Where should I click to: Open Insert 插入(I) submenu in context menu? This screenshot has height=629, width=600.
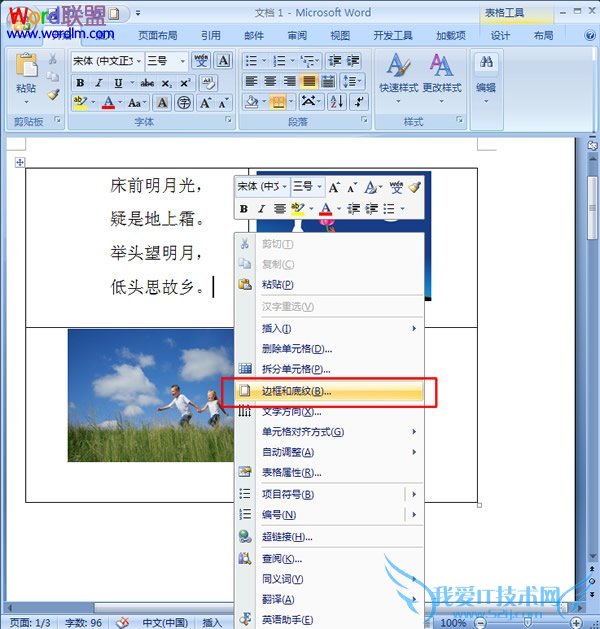click(329, 329)
